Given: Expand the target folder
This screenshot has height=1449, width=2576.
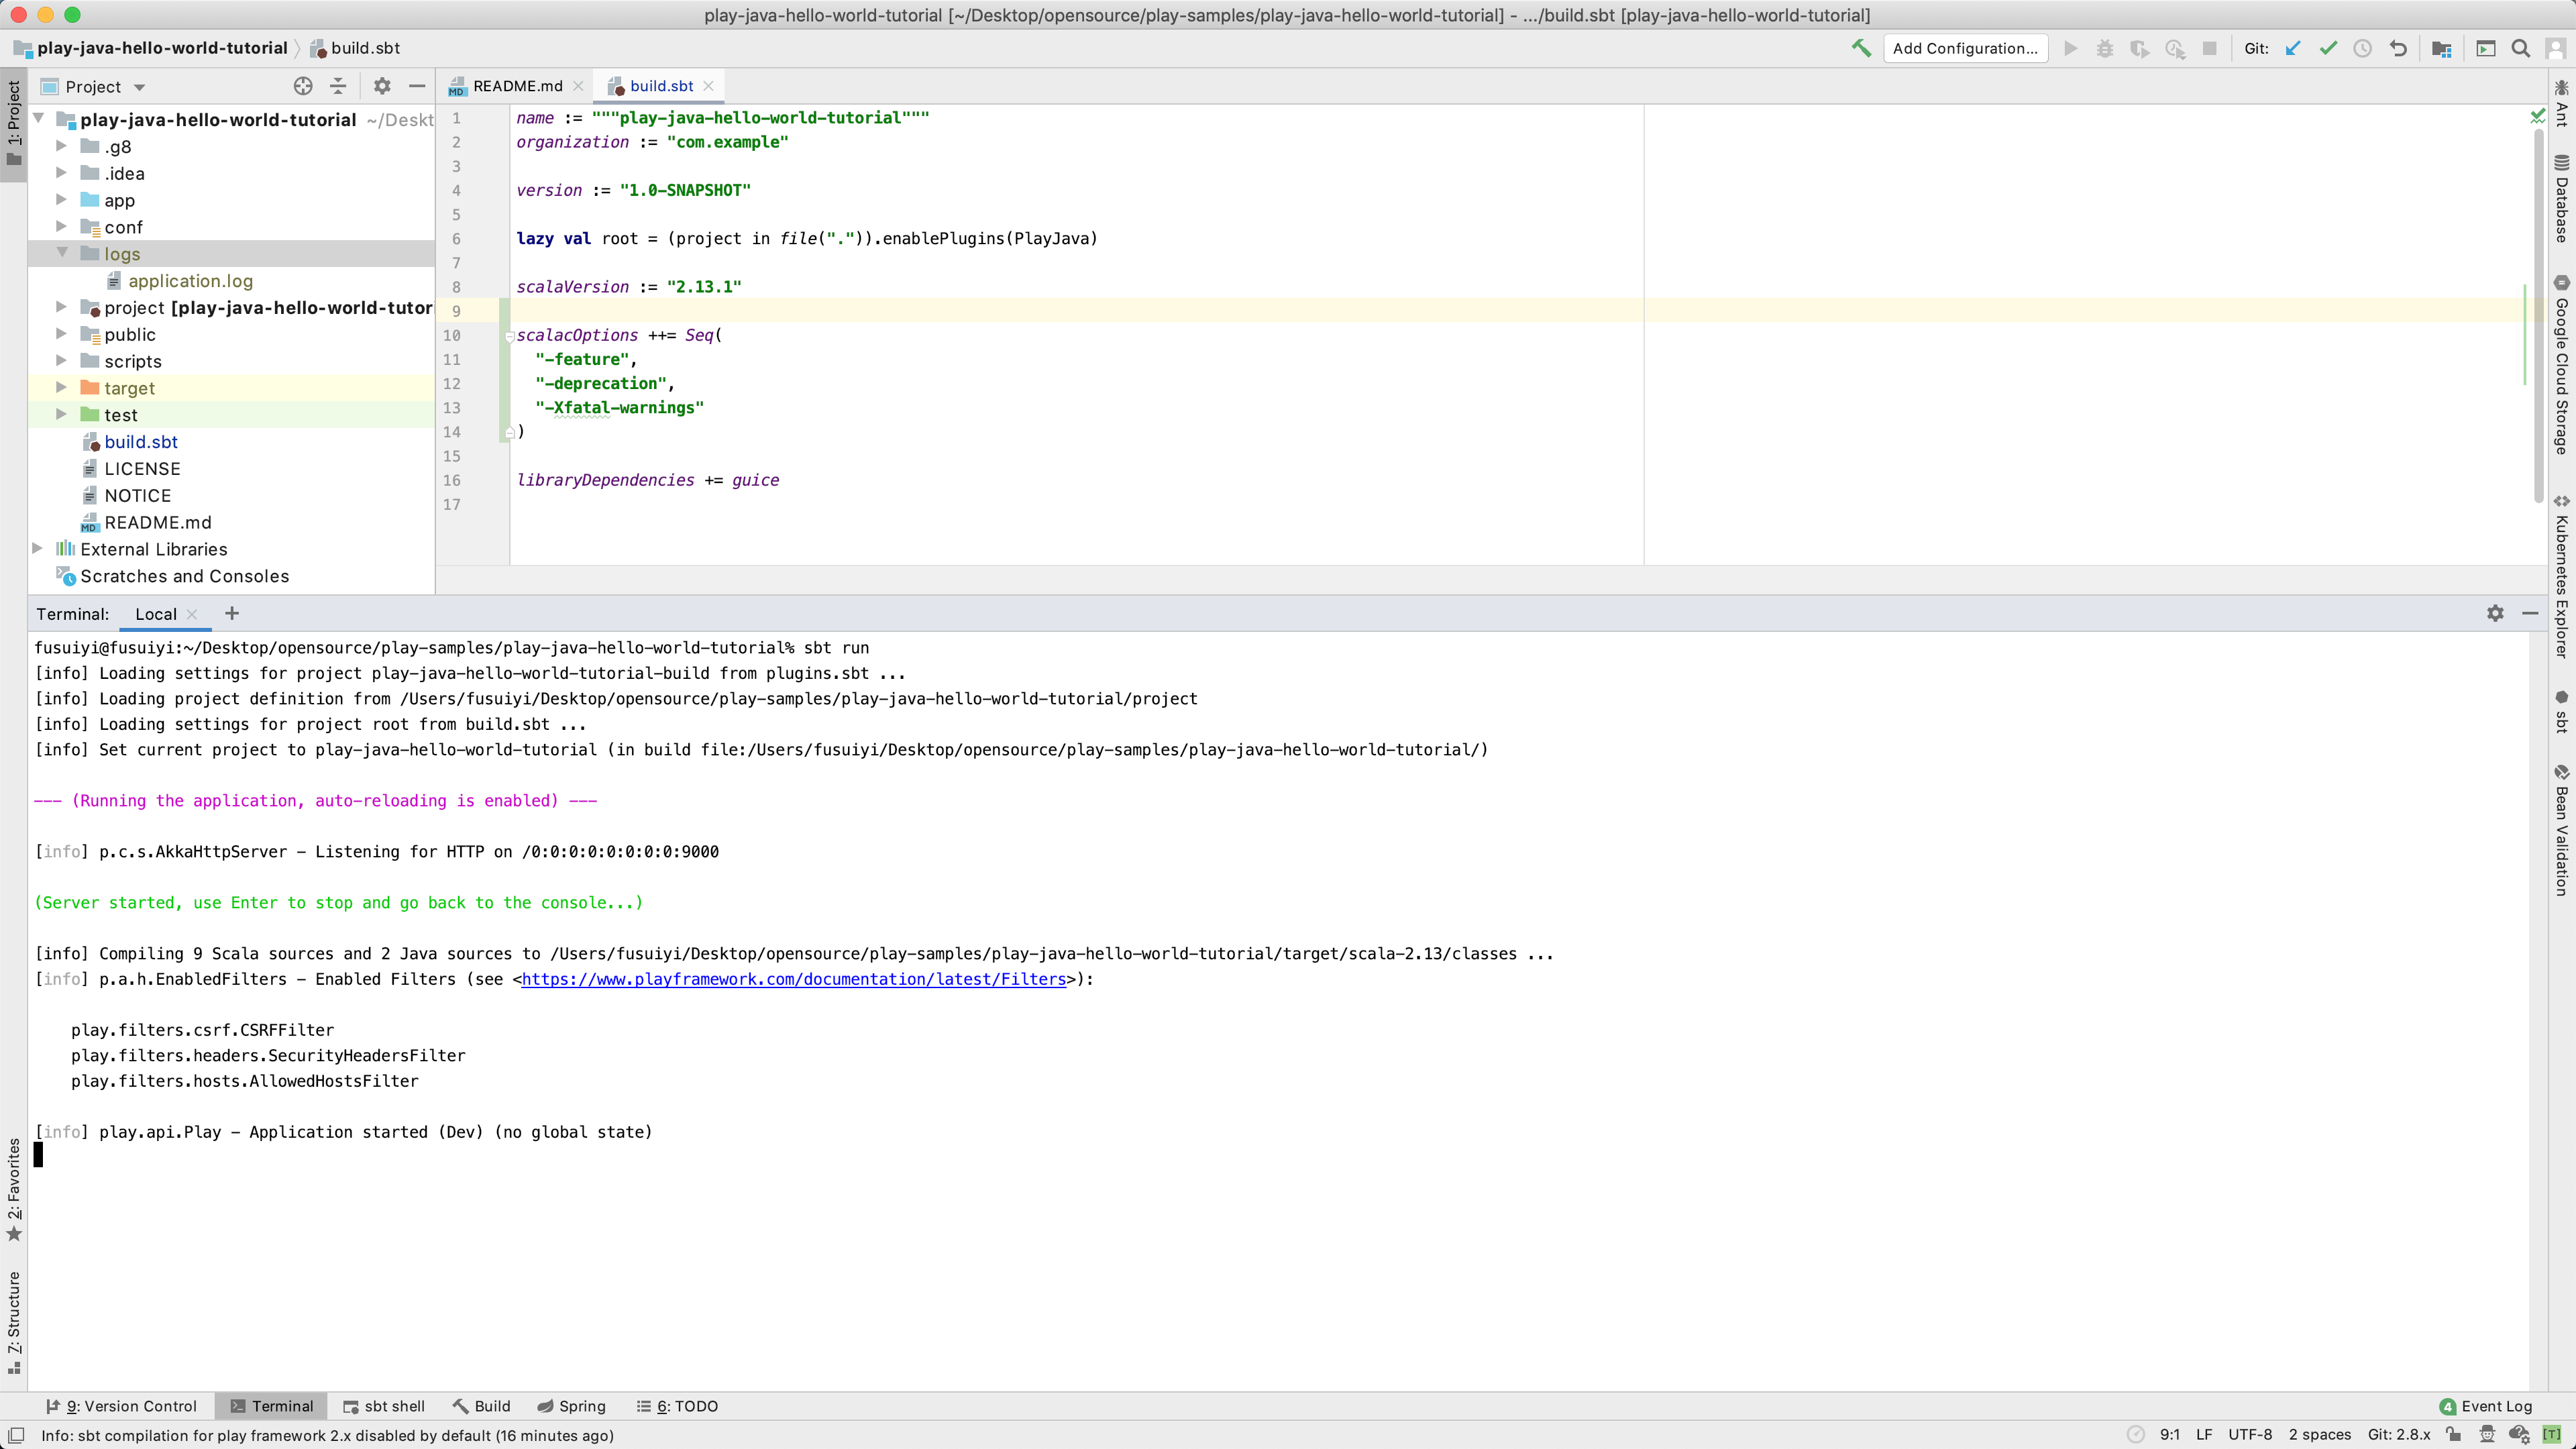Looking at the screenshot, I should coord(62,387).
